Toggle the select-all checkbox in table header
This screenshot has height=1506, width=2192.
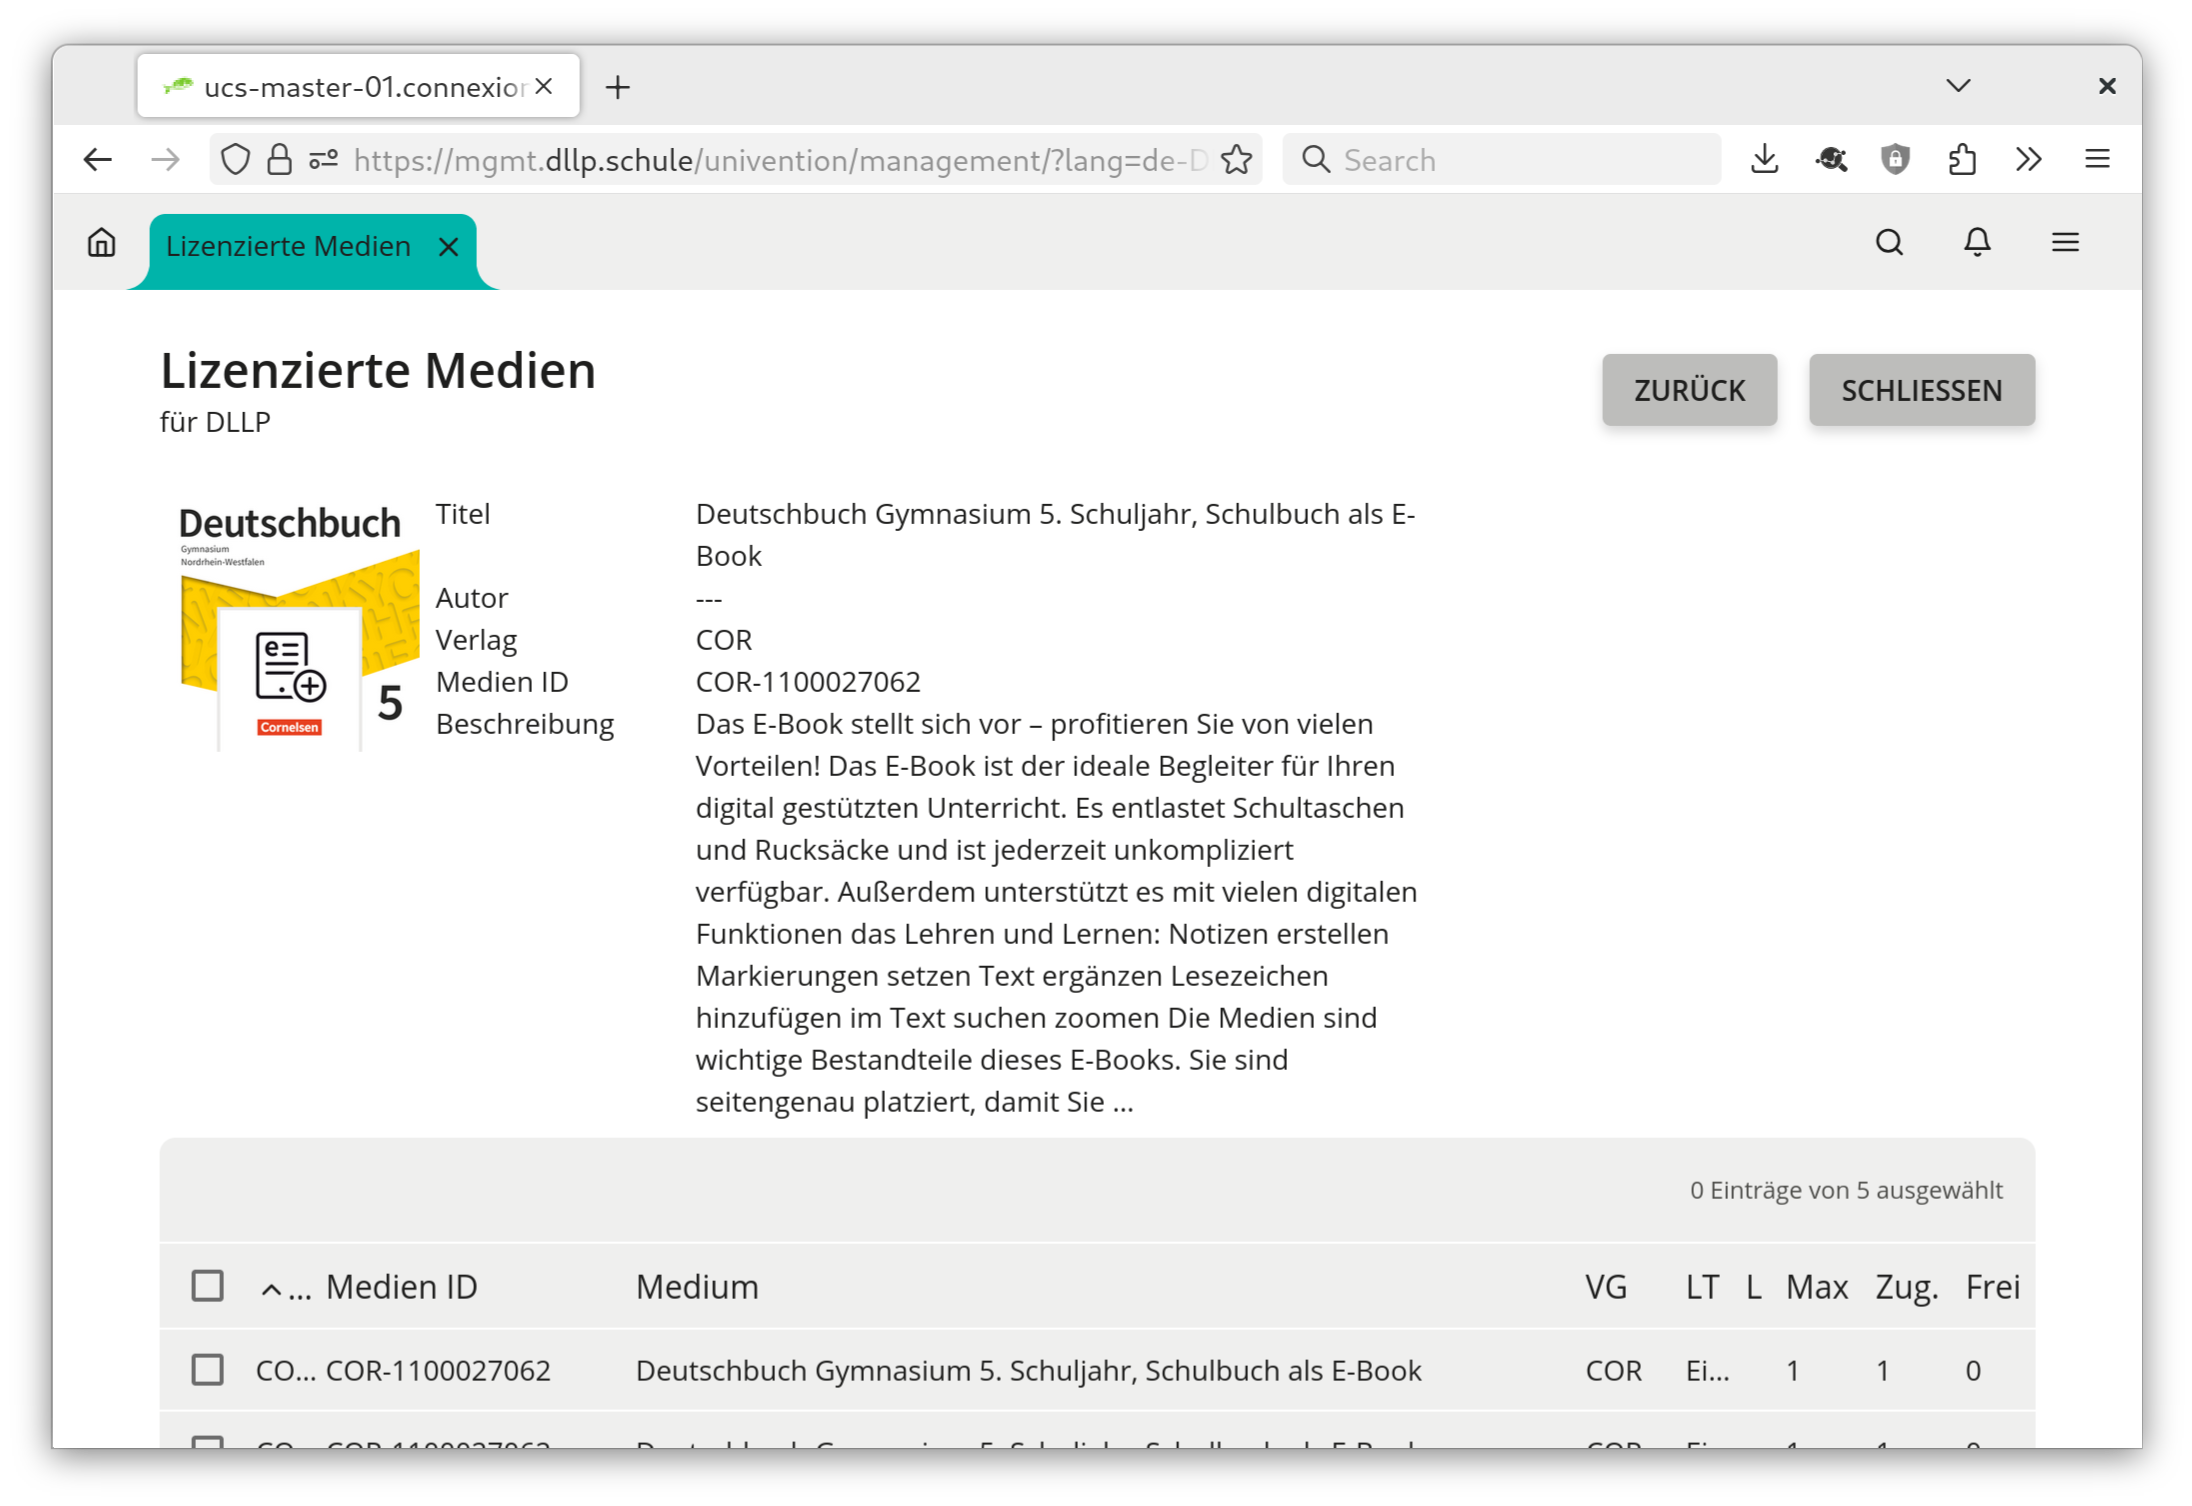coord(208,1286)
